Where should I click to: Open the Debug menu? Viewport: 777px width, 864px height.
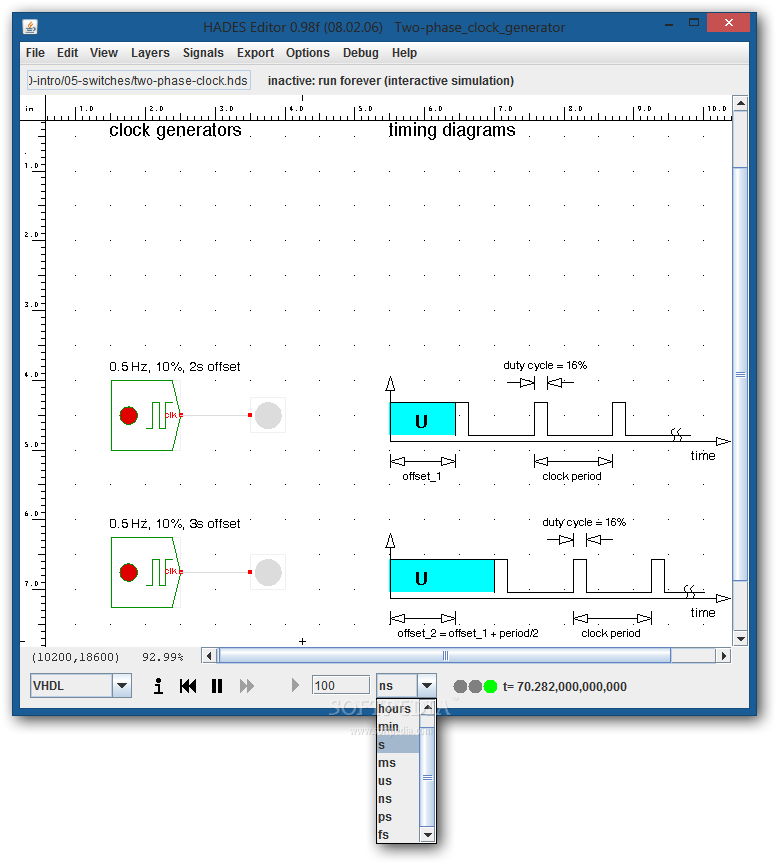[x=360, y=53]
